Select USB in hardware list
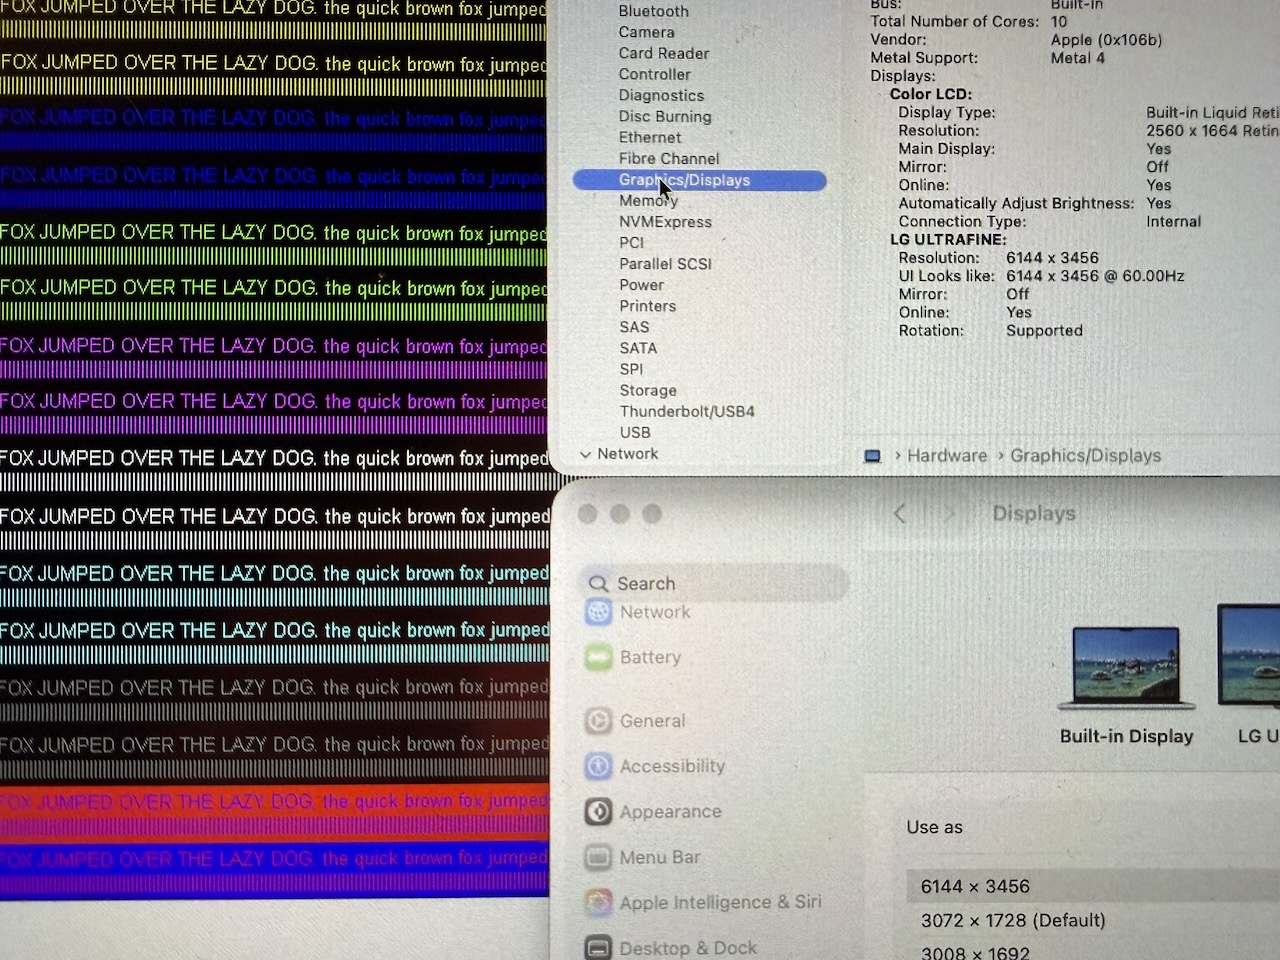 635,432
